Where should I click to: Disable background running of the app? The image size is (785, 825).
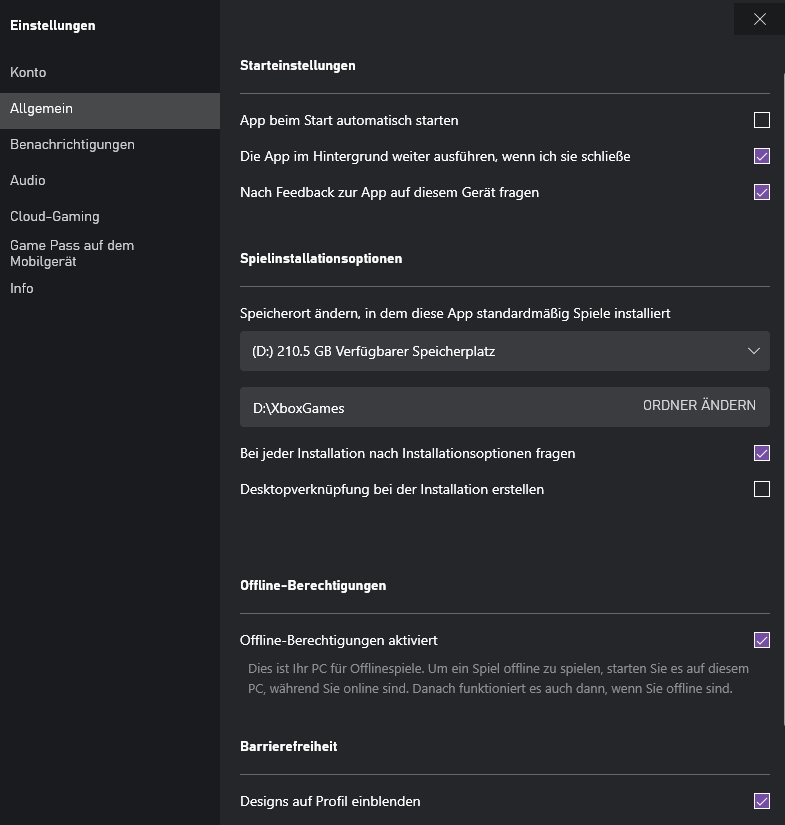pyautogui.click(x=762, y=156)
